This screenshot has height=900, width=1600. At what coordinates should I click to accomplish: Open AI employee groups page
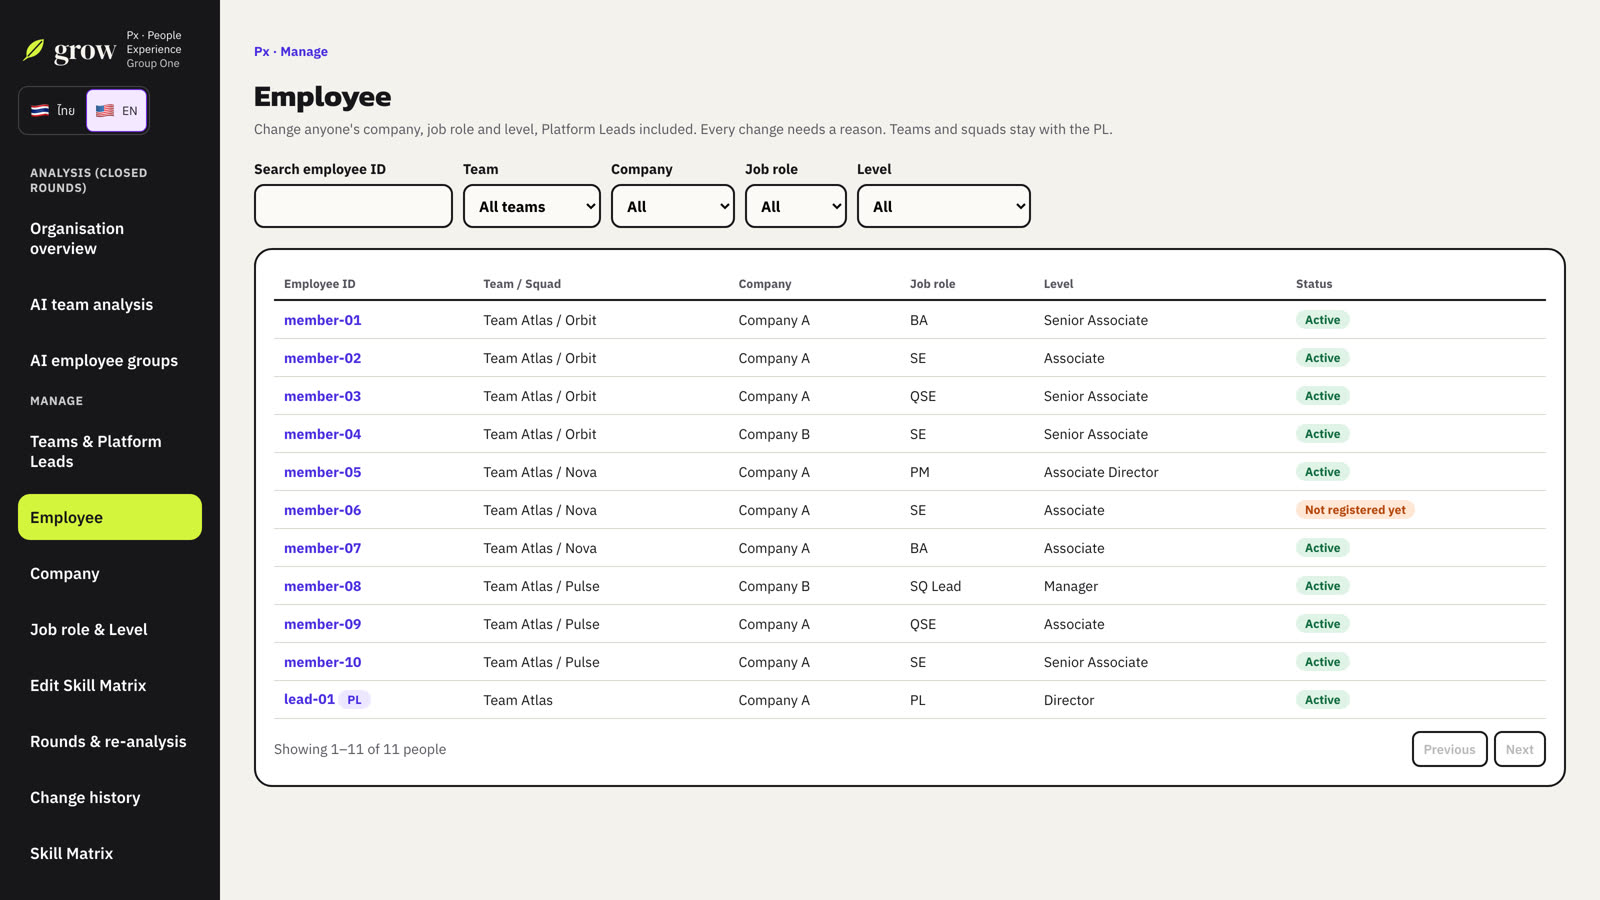tap(110, 360)
